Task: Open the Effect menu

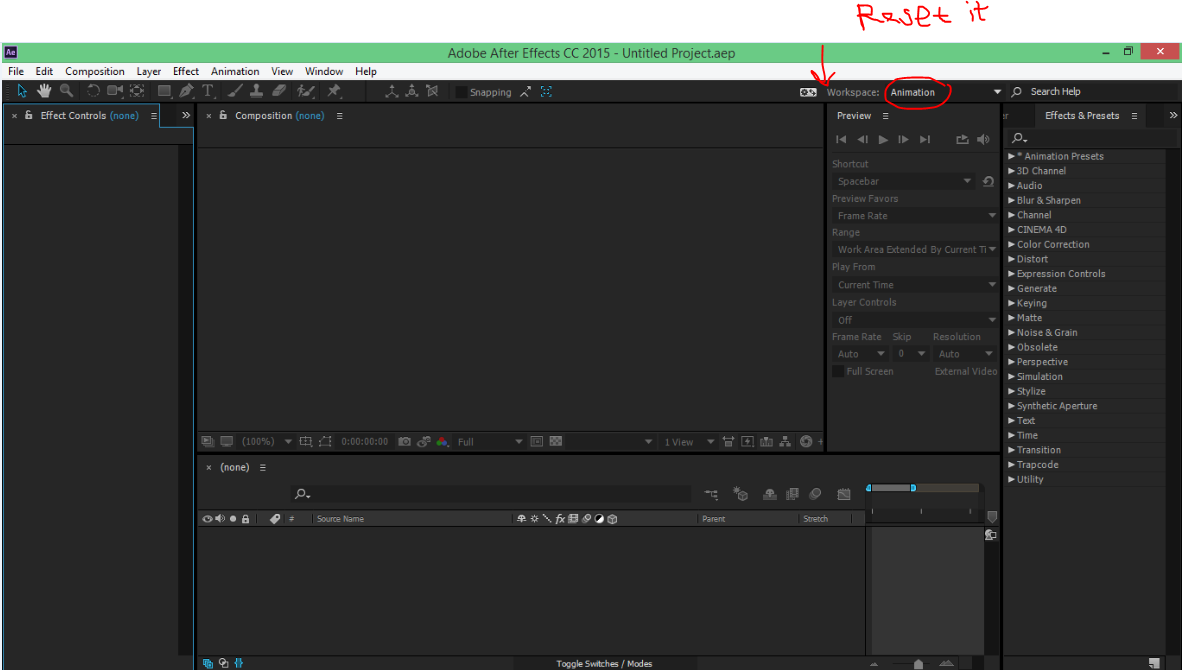Action: pos(185,72)
